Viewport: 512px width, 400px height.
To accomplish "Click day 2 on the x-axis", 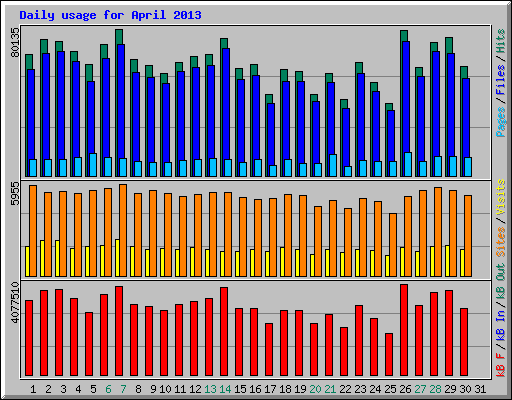I will [48, 389].
